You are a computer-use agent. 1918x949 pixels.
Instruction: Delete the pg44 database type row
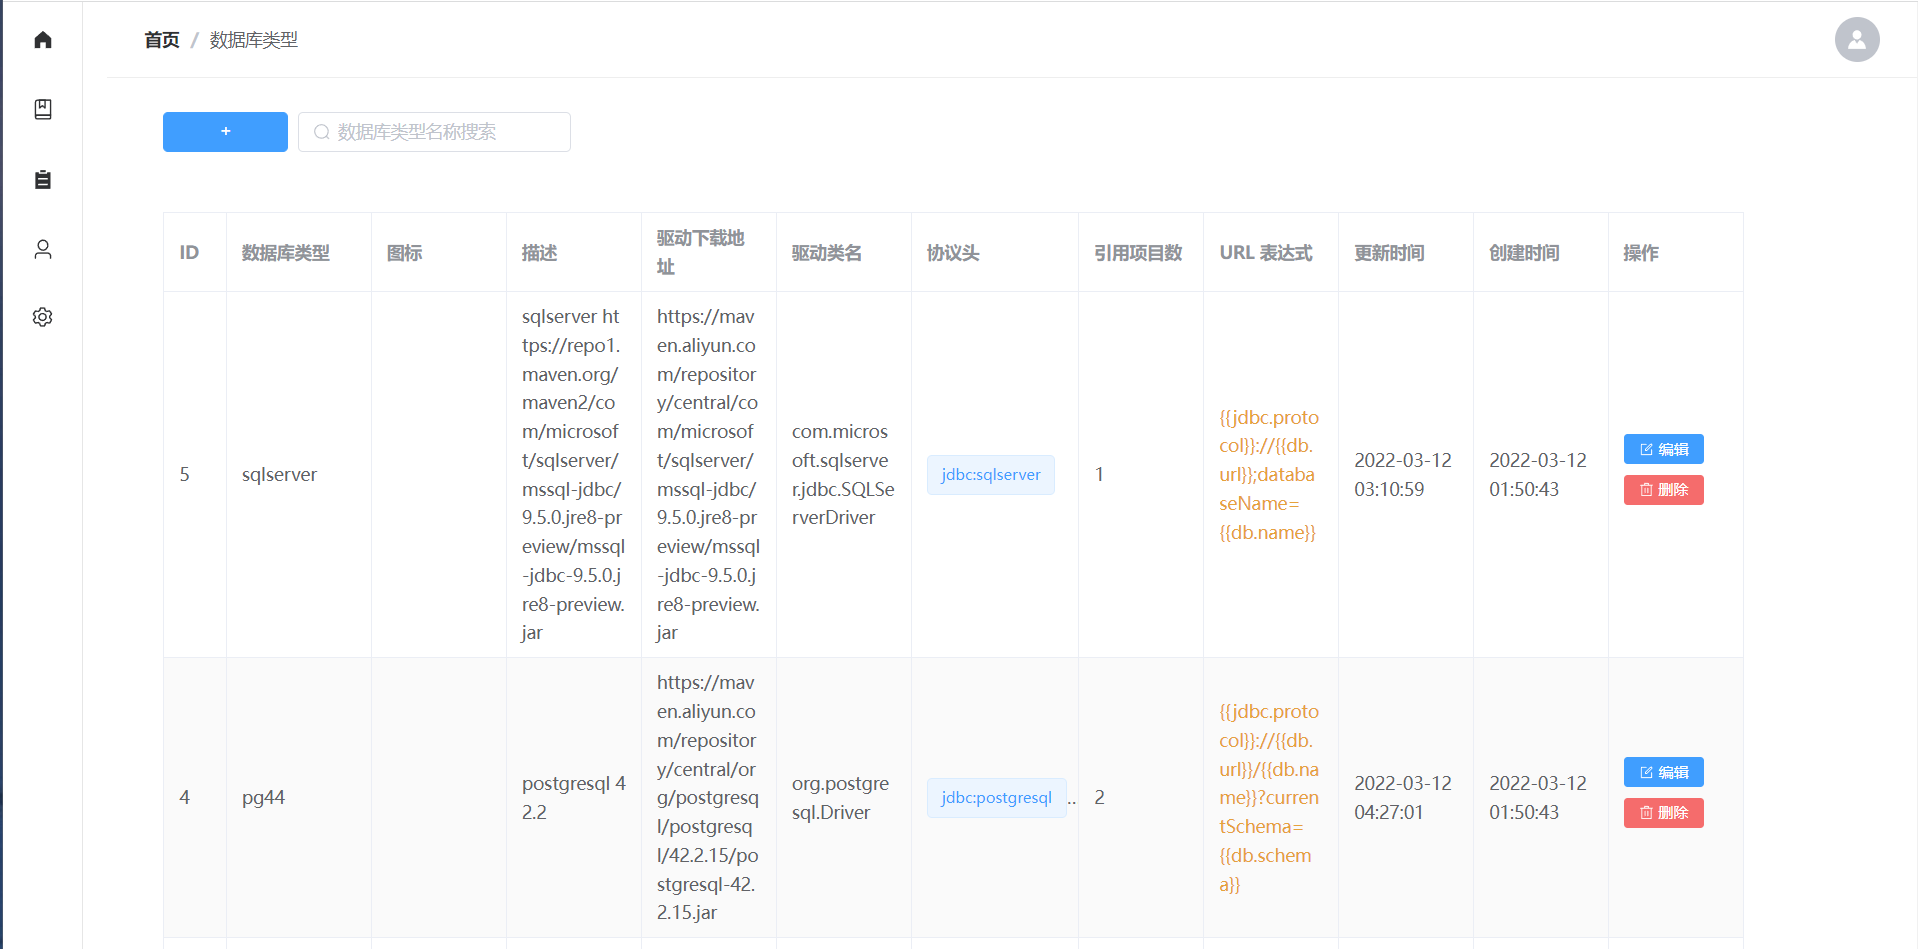pyautogui.click(x=1663, y=813)
